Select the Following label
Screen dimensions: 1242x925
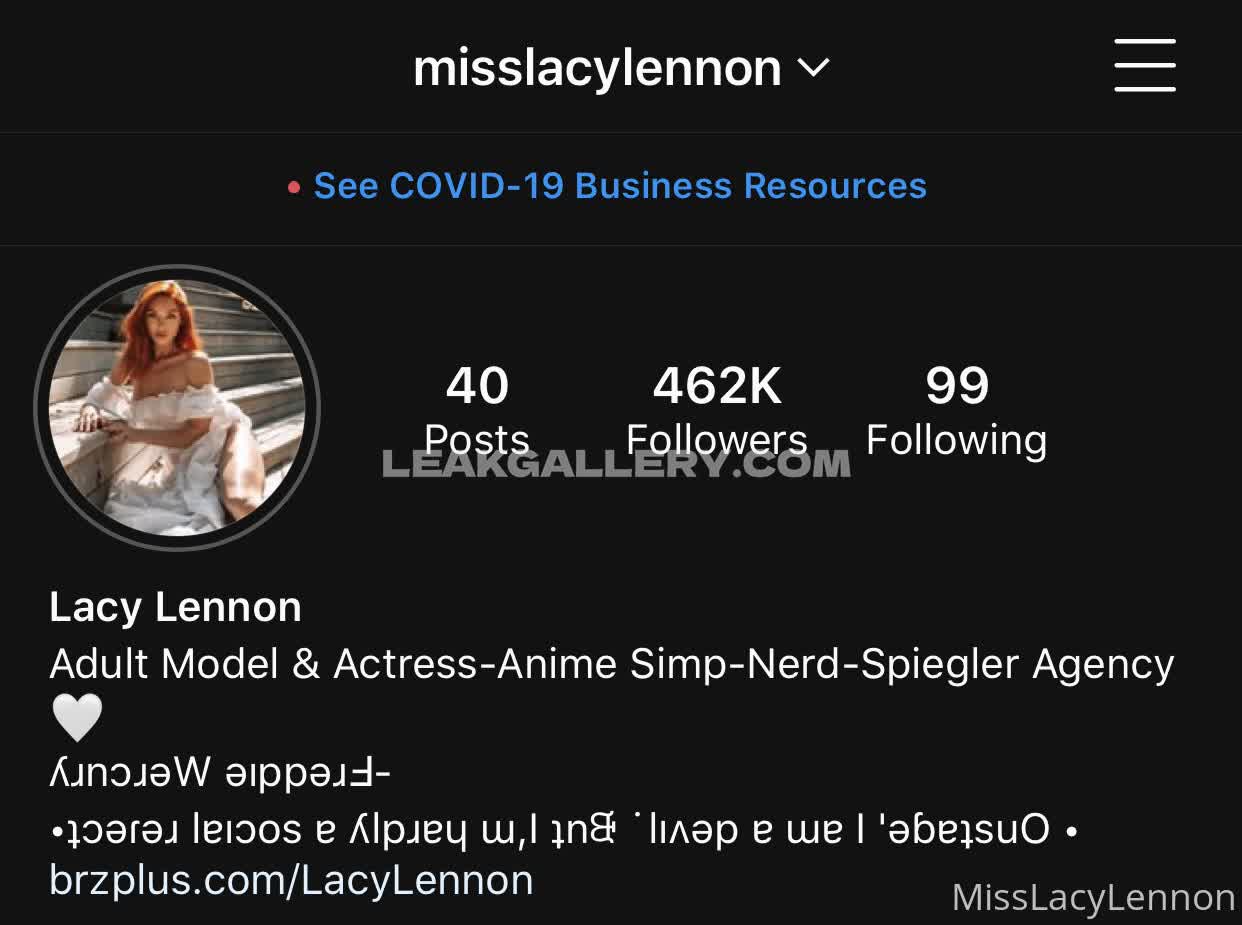pos(957,440)
